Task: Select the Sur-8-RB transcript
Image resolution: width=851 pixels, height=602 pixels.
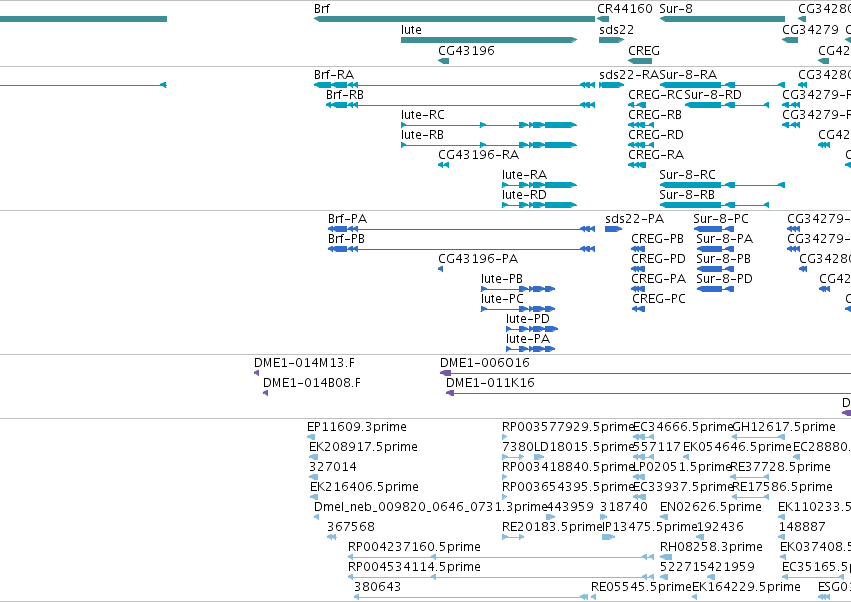Action: (714, 205)
